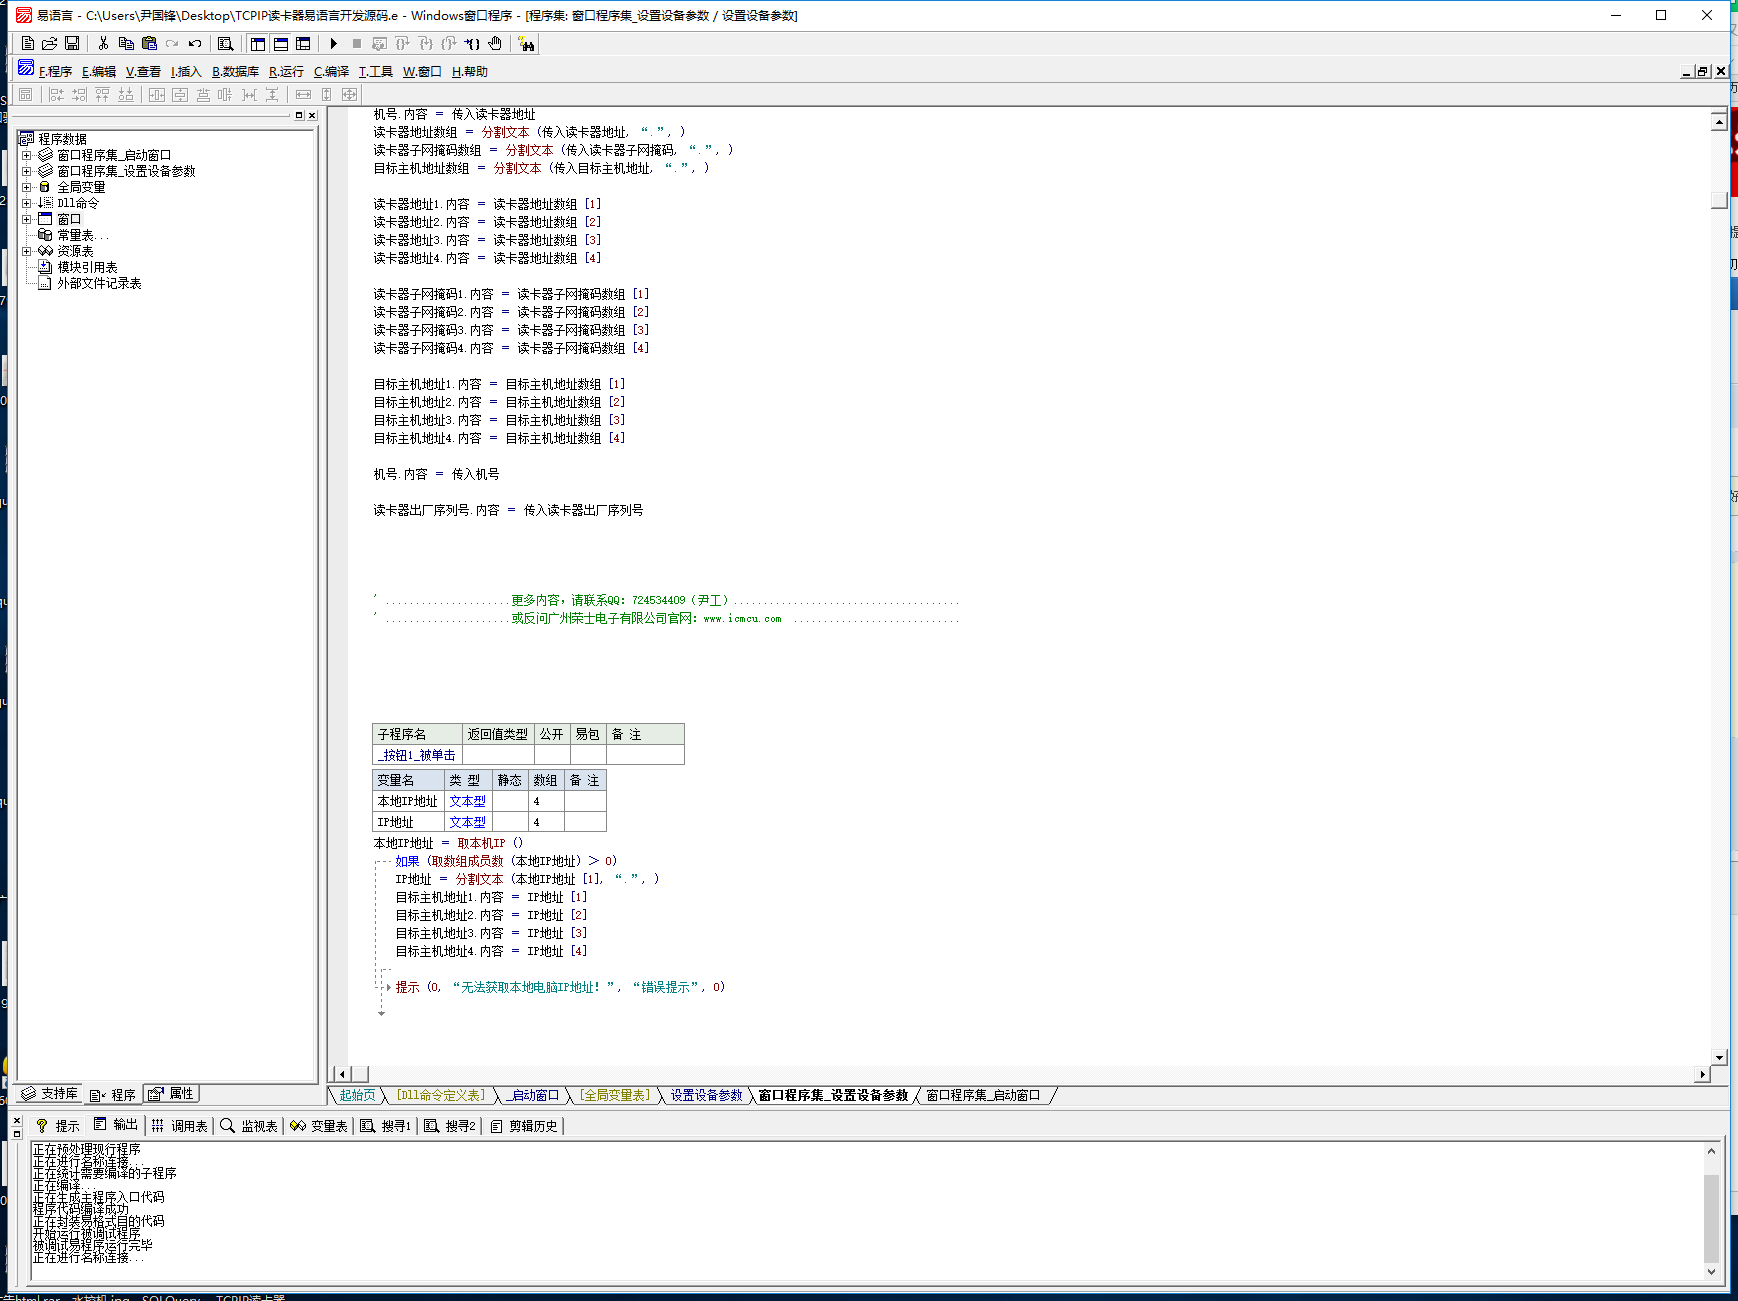
Task: Cut selection with scissors icon
Action: (103, 44)
